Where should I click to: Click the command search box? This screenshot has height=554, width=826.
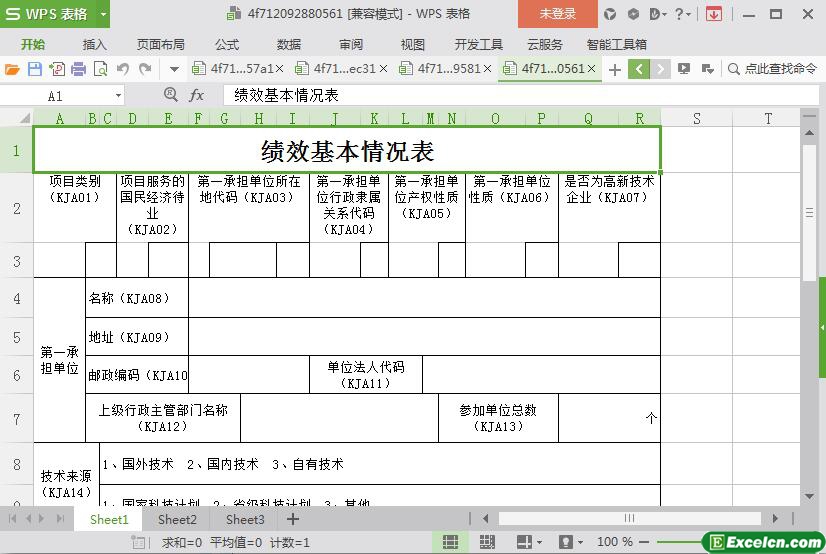point(772,68)
